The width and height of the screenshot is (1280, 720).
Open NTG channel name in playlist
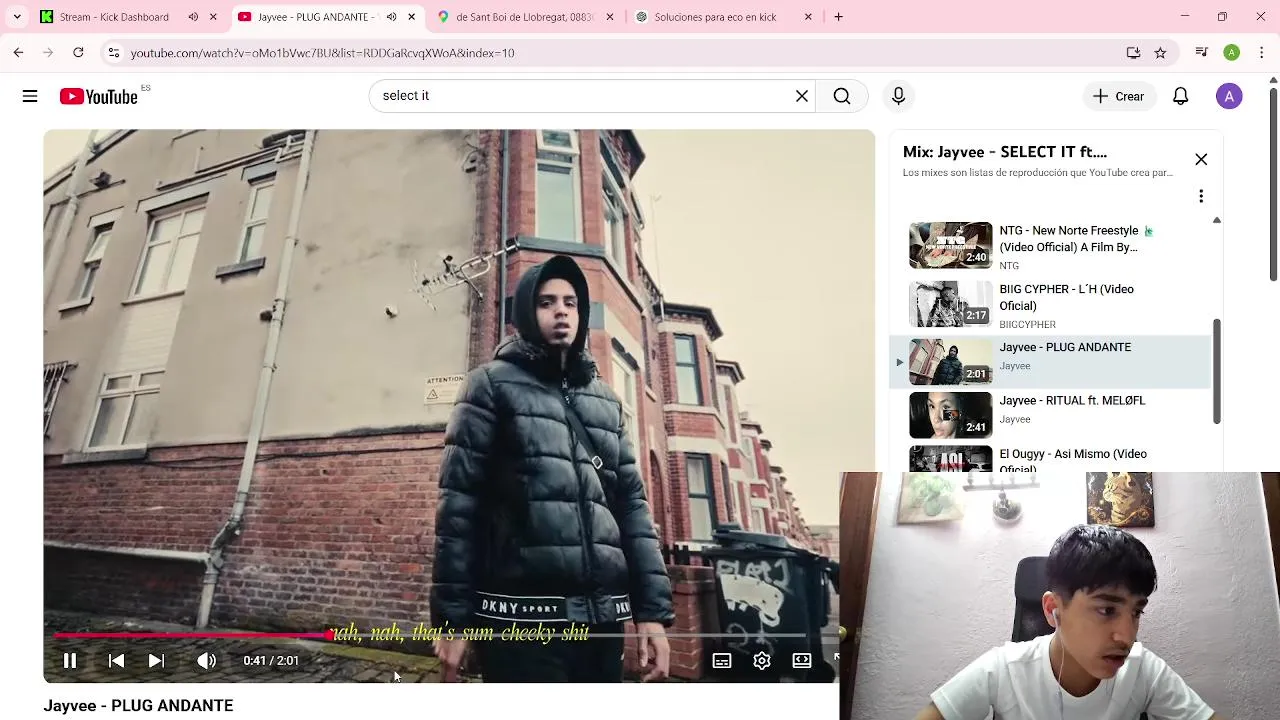point(1009,266)
